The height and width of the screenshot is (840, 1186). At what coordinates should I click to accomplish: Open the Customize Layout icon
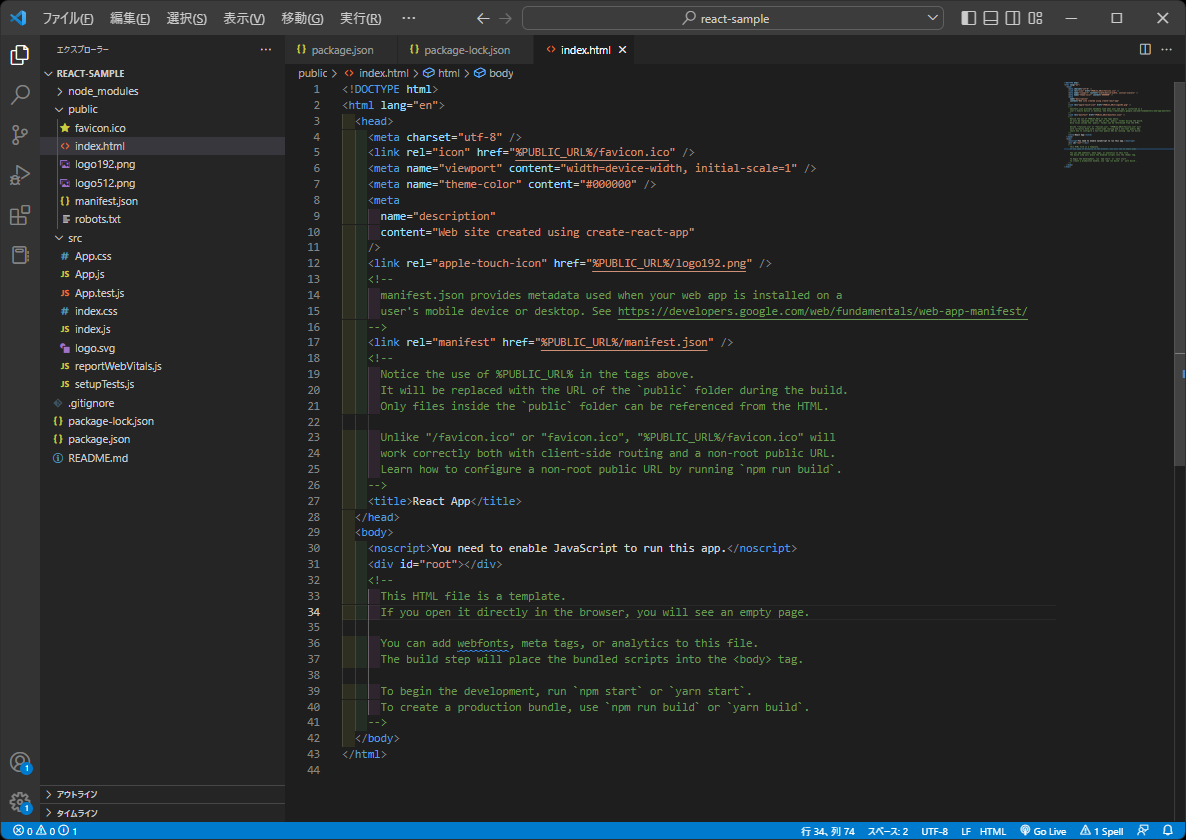point(1035,18)
